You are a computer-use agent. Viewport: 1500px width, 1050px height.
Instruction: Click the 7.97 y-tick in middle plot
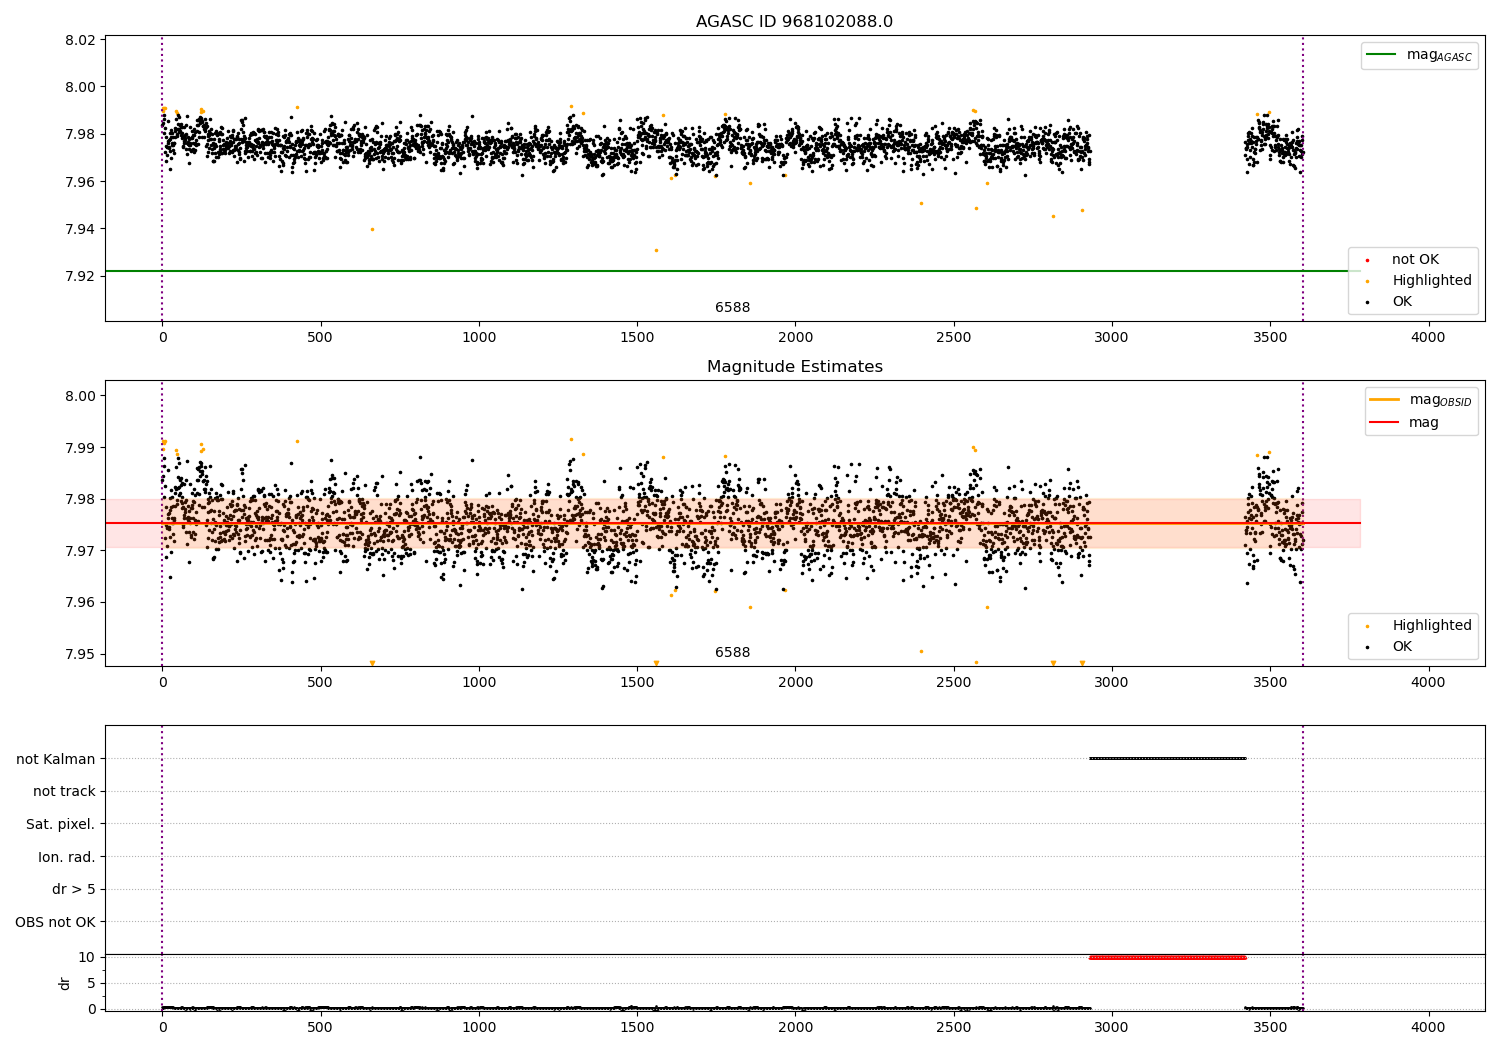click(x=81, y=551)
